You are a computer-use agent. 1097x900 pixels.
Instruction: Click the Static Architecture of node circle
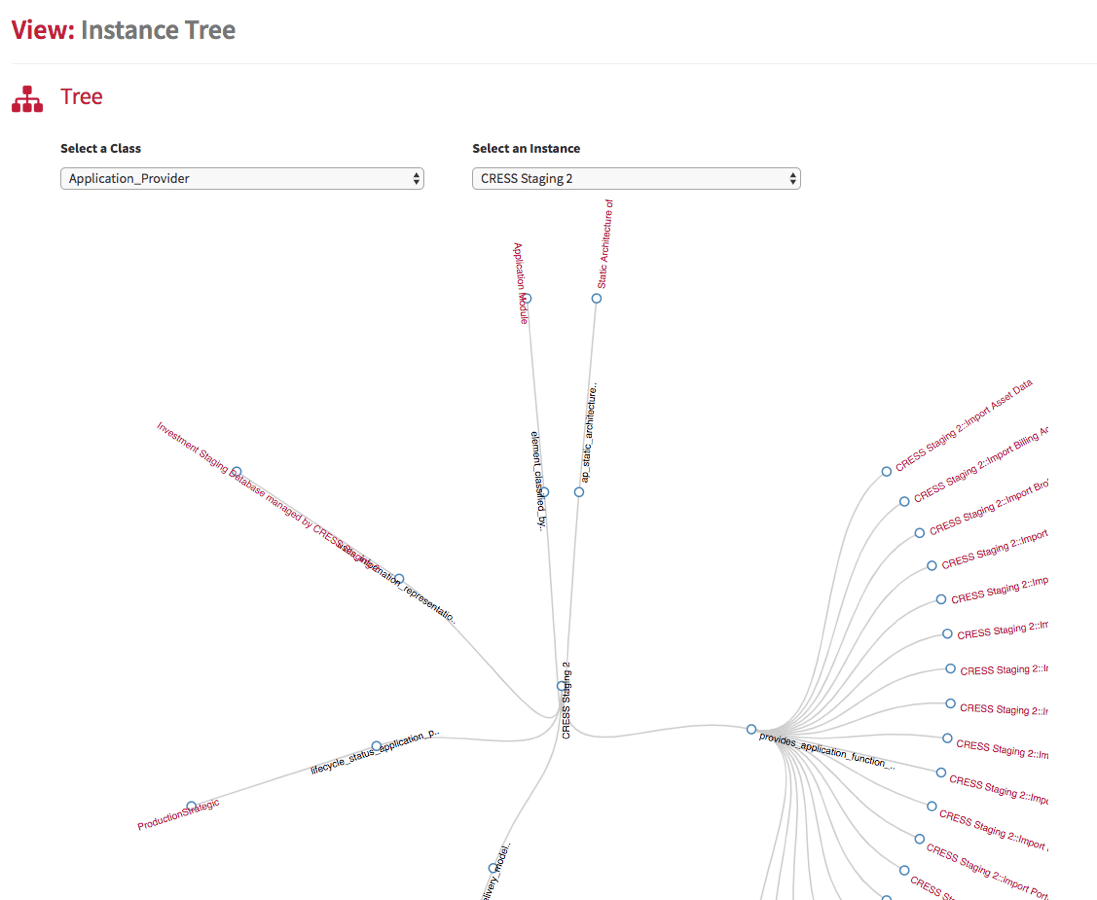click(x=596, y=298)
